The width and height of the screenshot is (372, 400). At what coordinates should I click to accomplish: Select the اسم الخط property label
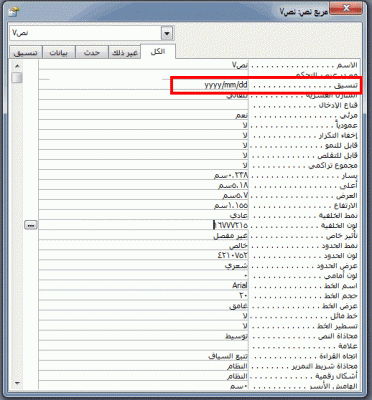tap(341, 286)
